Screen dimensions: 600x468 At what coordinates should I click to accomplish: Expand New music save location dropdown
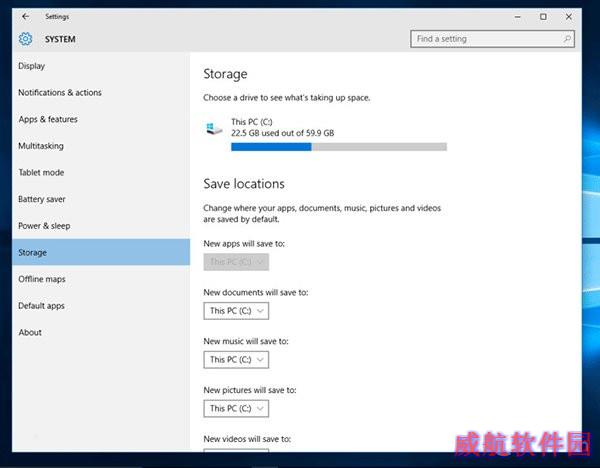coord(236,360)
